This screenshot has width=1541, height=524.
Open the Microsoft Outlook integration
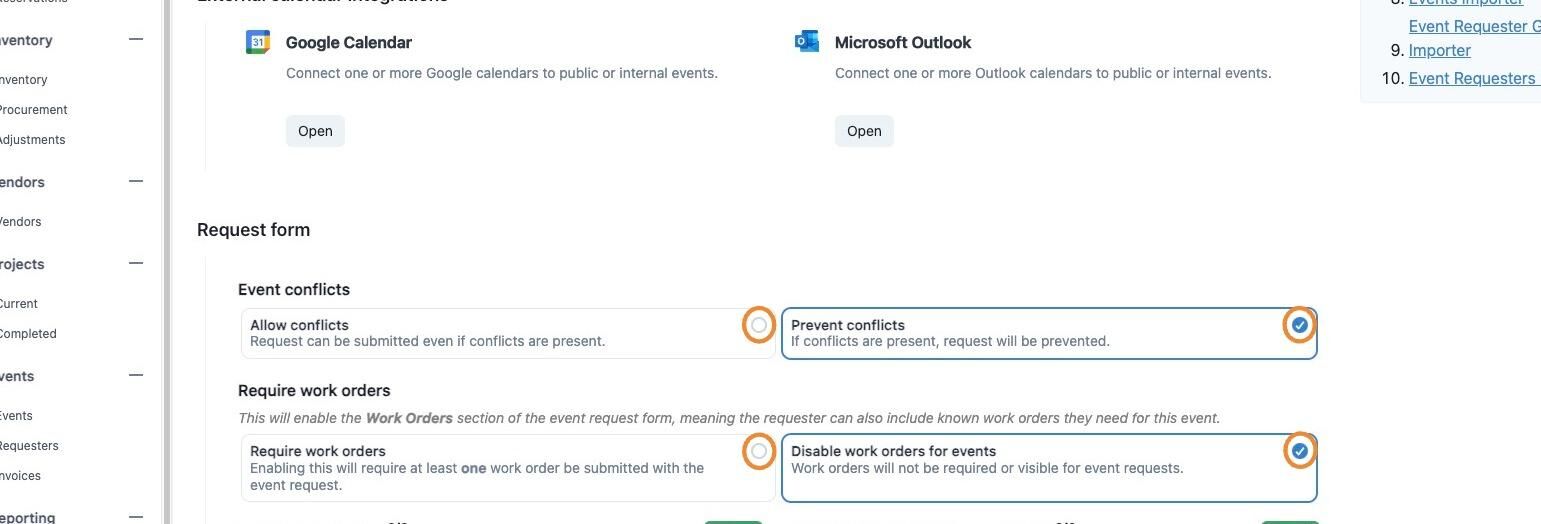(x=864, y=131)
